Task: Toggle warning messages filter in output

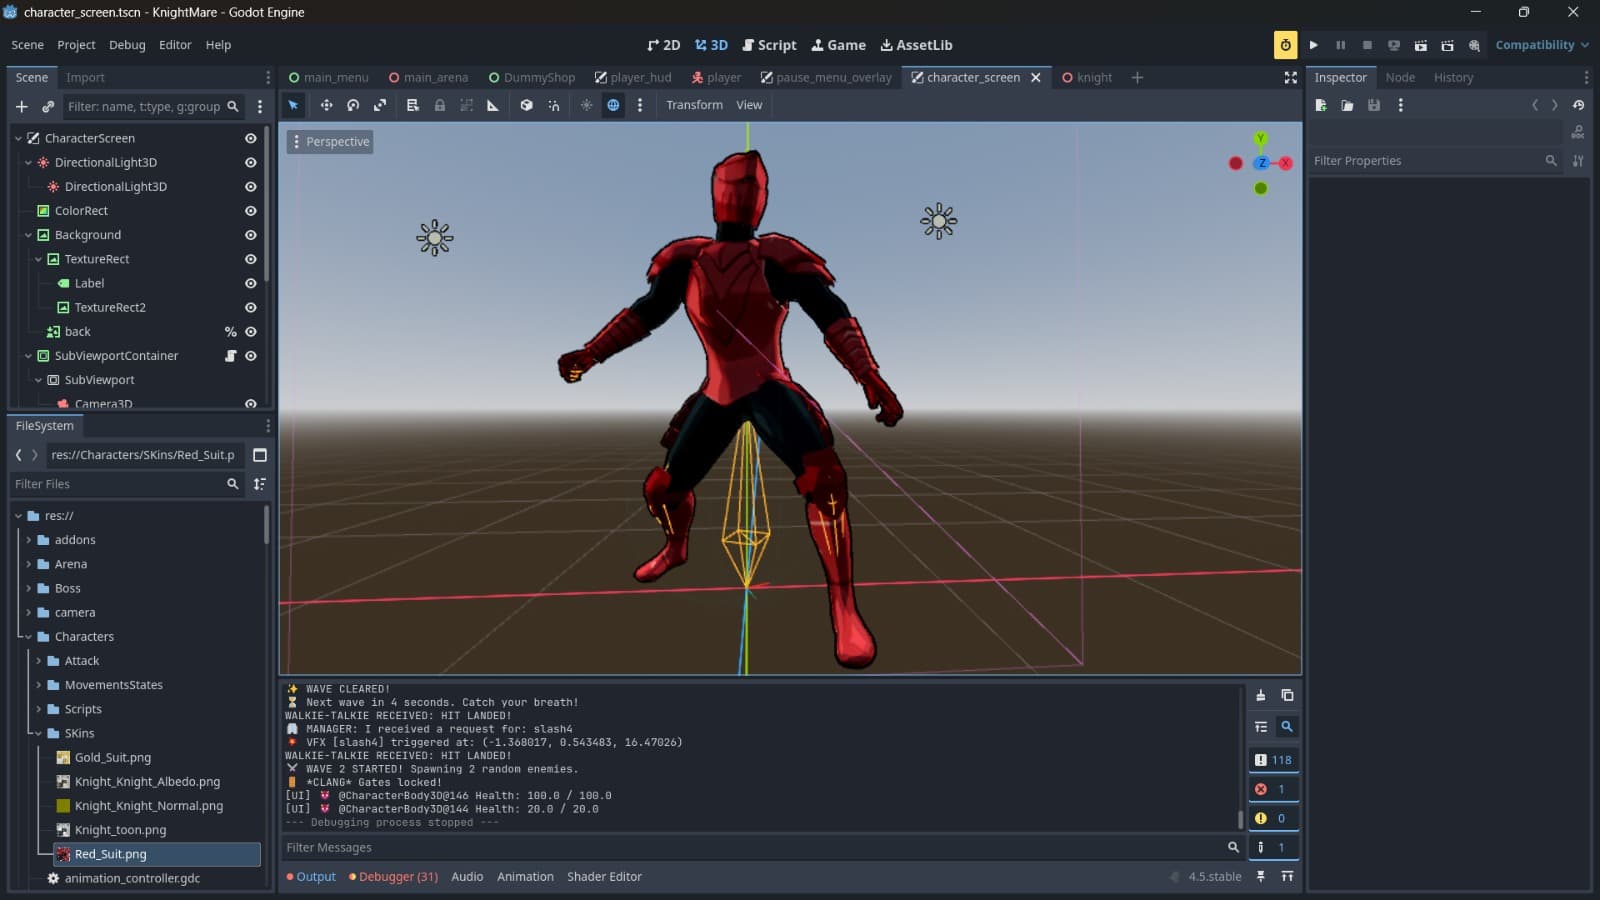Action: point(1273,818)
